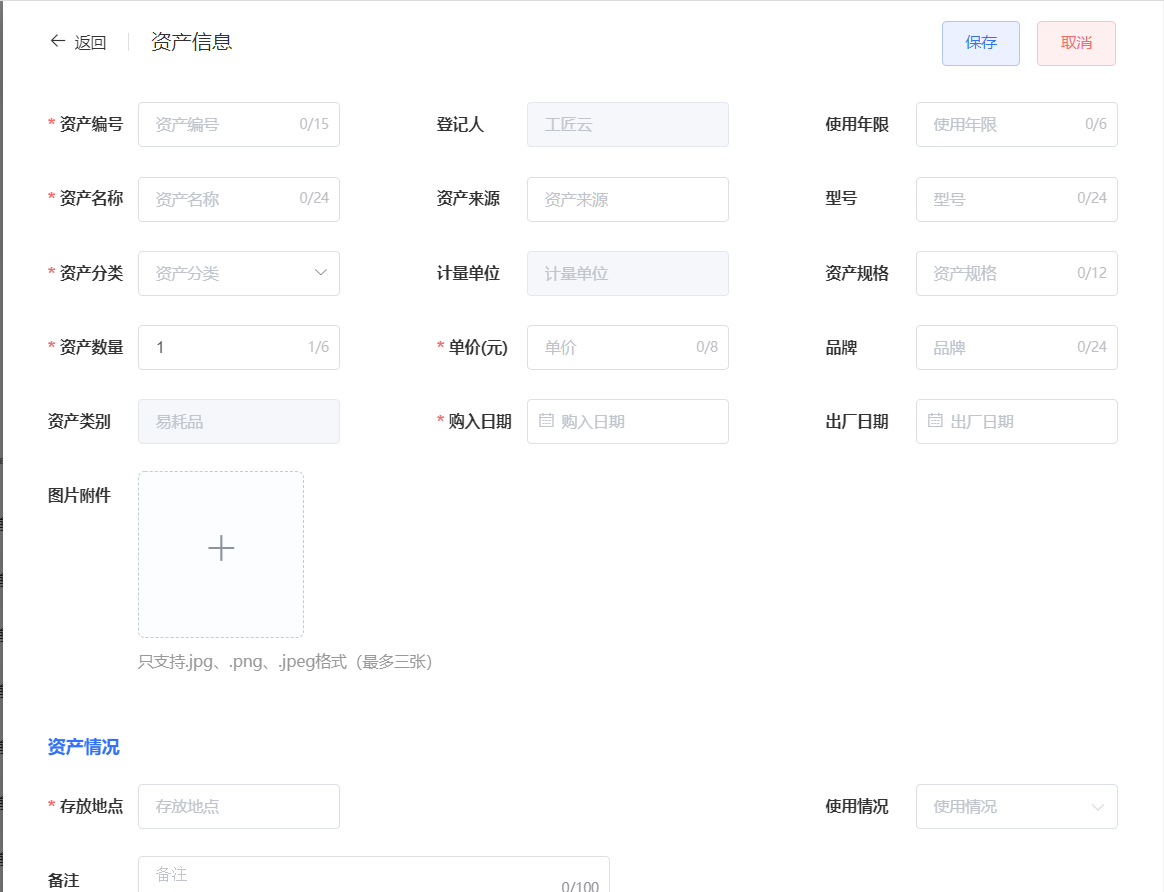Viewport: 1164px width, 892px height.
Task: Open the 购入日期 date picker field
Action: [x=627, y=421]
